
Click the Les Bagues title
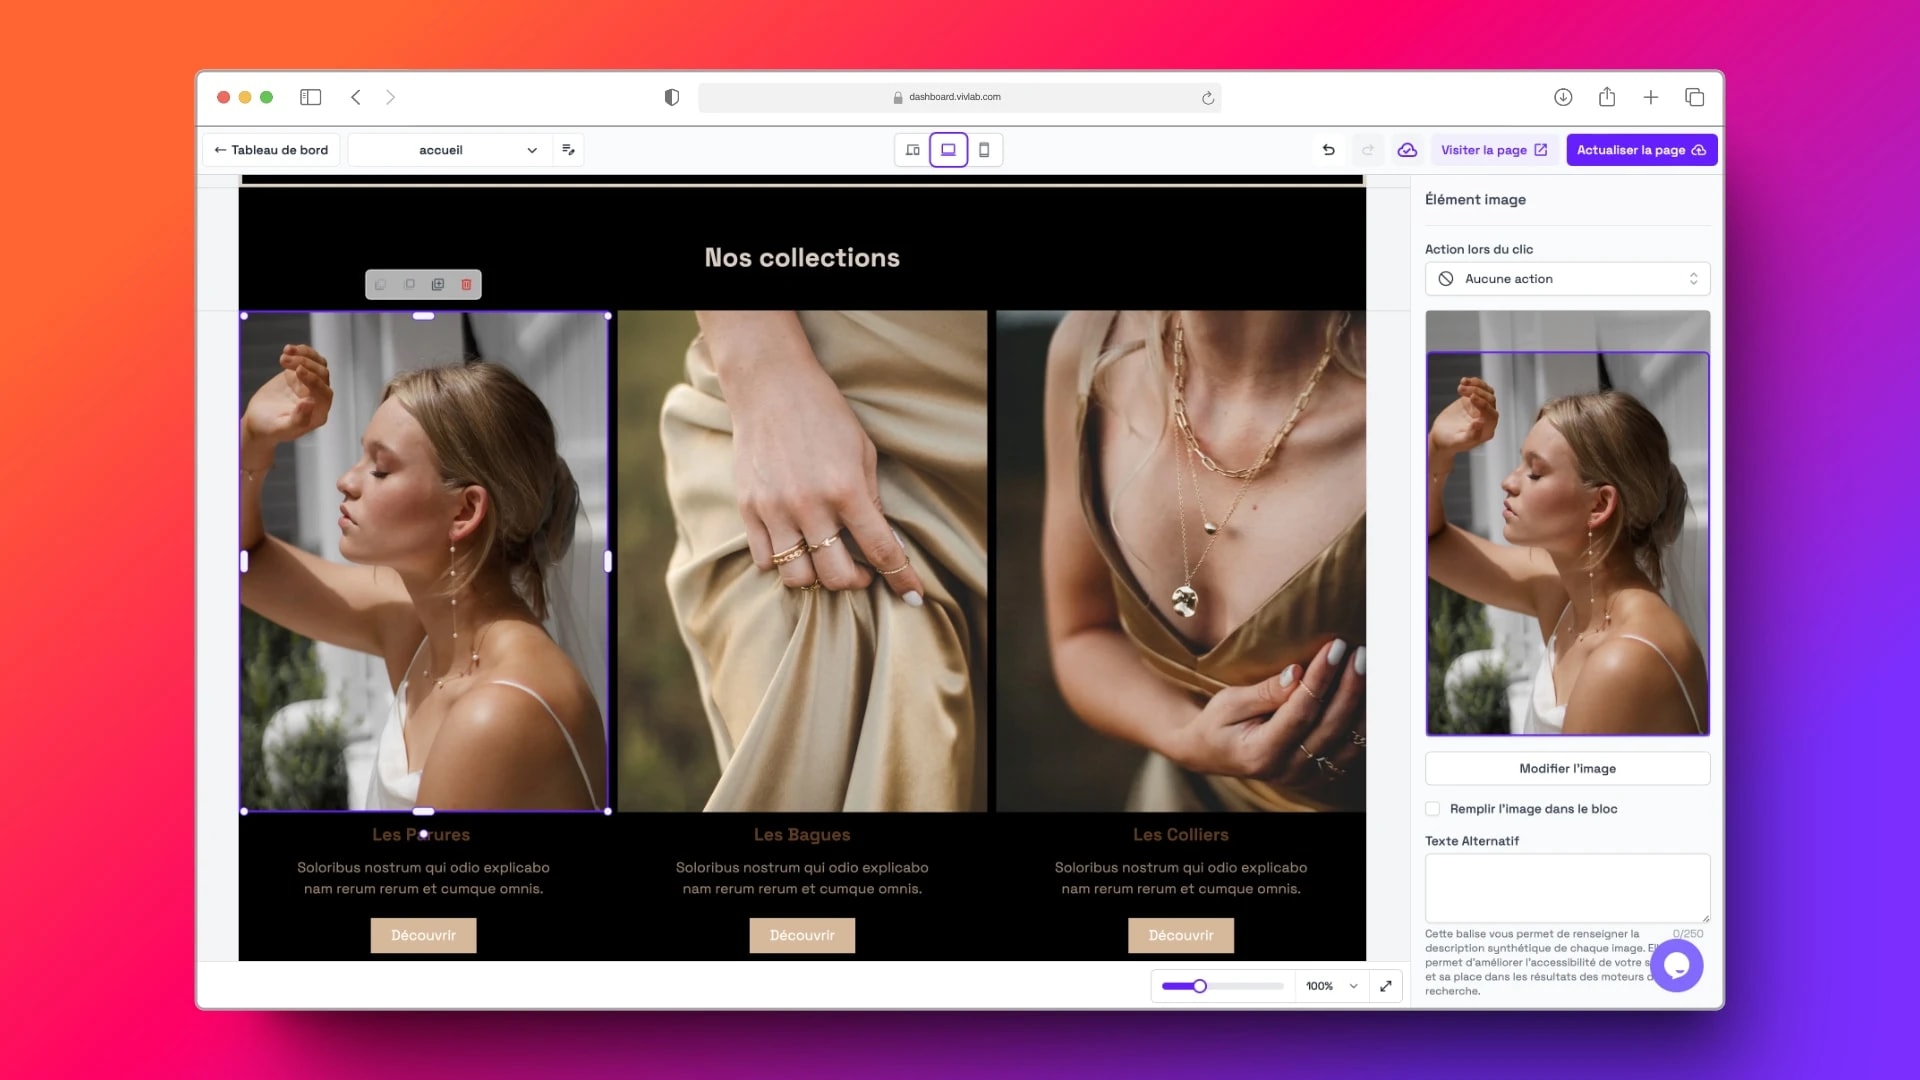(802, 834)
